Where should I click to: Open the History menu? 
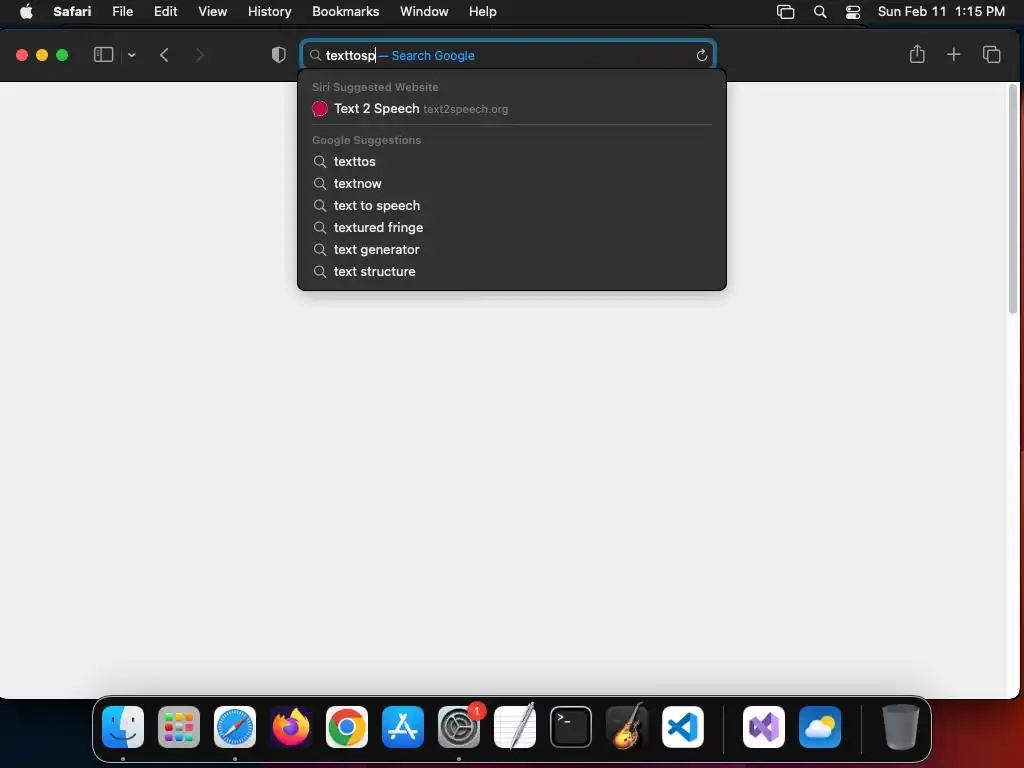point(269,12)
